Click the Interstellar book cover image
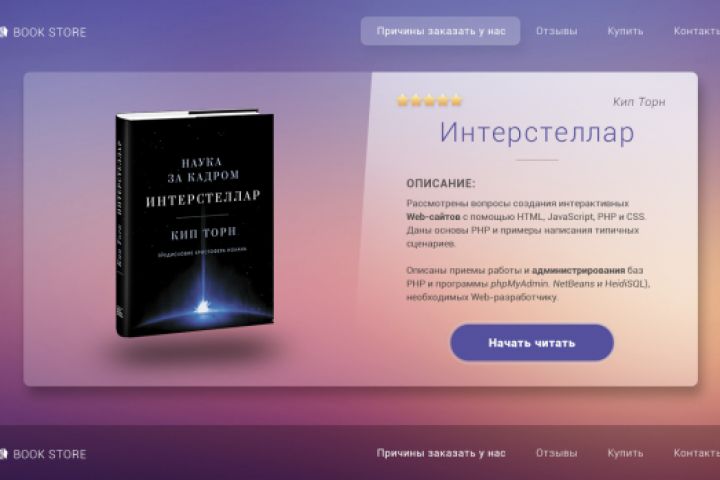 (x=195, y=223)
